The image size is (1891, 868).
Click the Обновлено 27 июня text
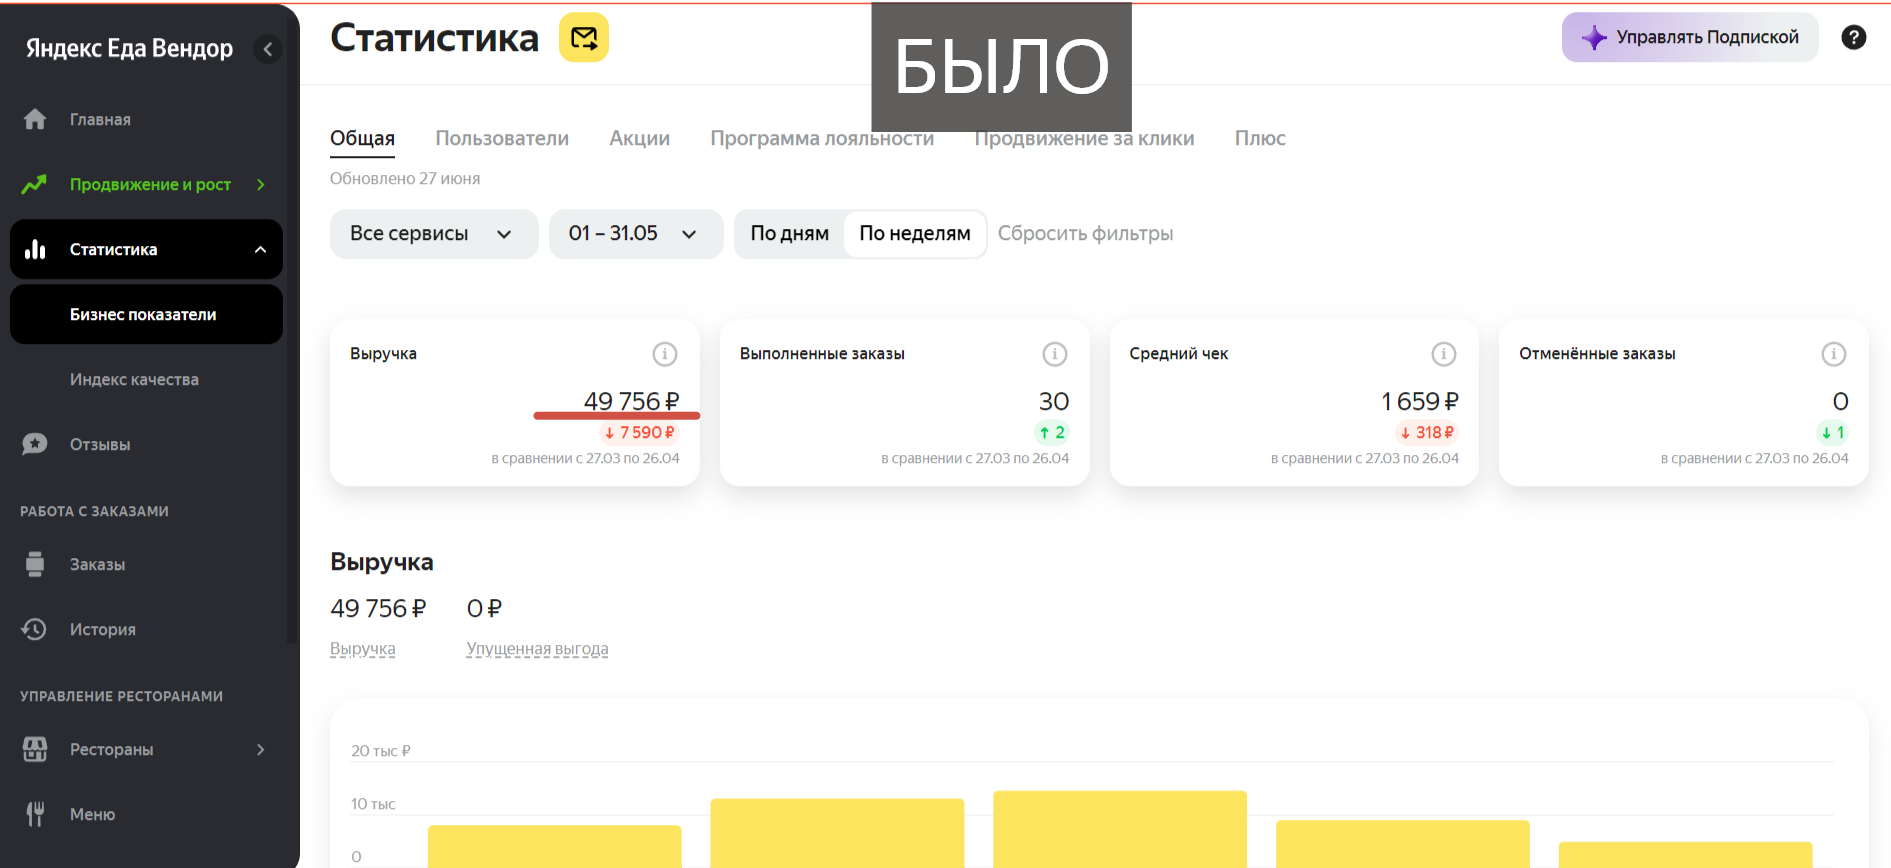pyautogui.click(x=405, y=178)
